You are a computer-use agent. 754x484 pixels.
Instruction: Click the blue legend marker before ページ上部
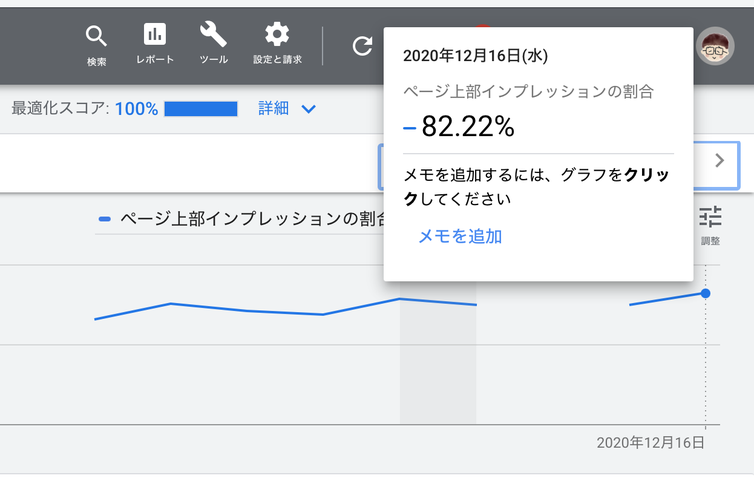[x=104, y=219]
